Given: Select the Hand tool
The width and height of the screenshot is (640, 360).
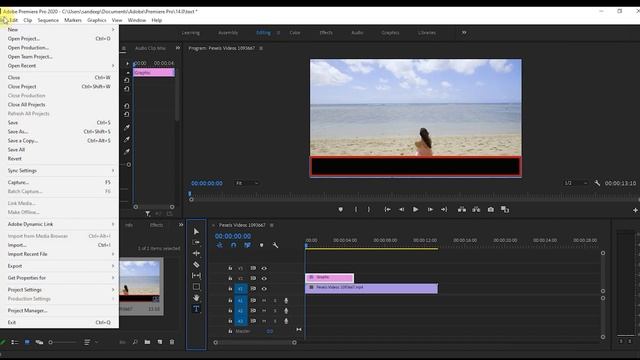Looking at the screenshot, I should pos(196,298).
